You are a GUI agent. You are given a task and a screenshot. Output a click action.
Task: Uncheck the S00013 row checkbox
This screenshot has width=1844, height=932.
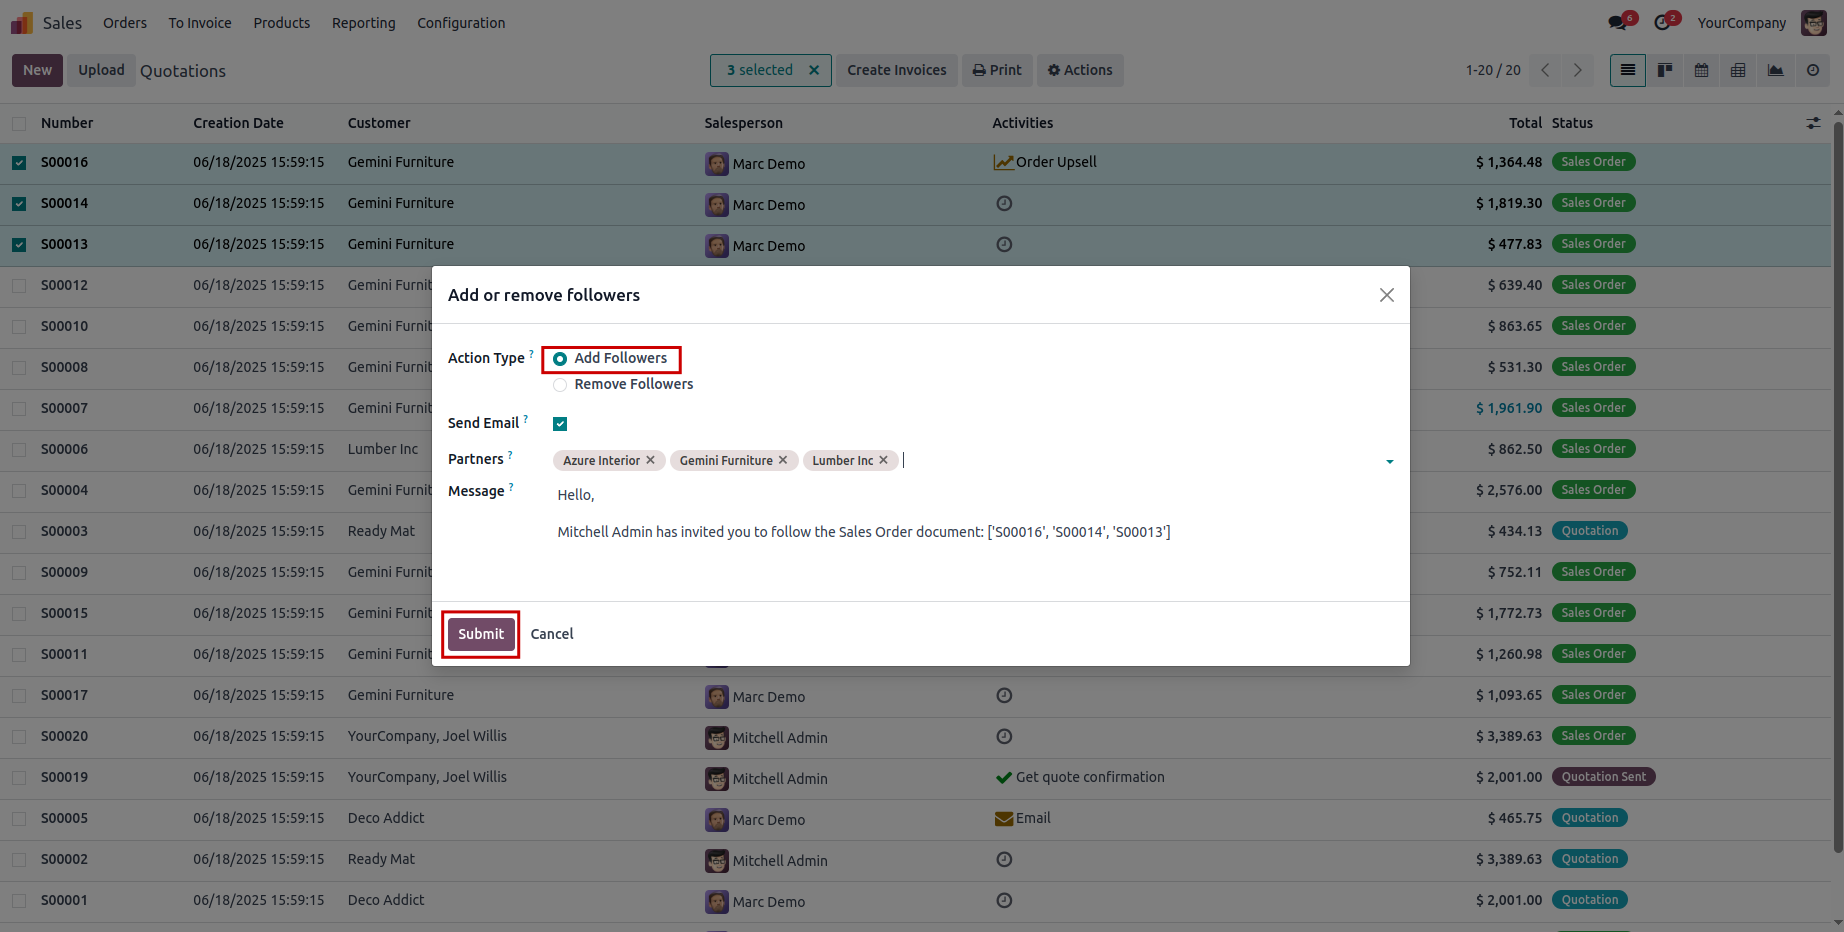[19, 244]
